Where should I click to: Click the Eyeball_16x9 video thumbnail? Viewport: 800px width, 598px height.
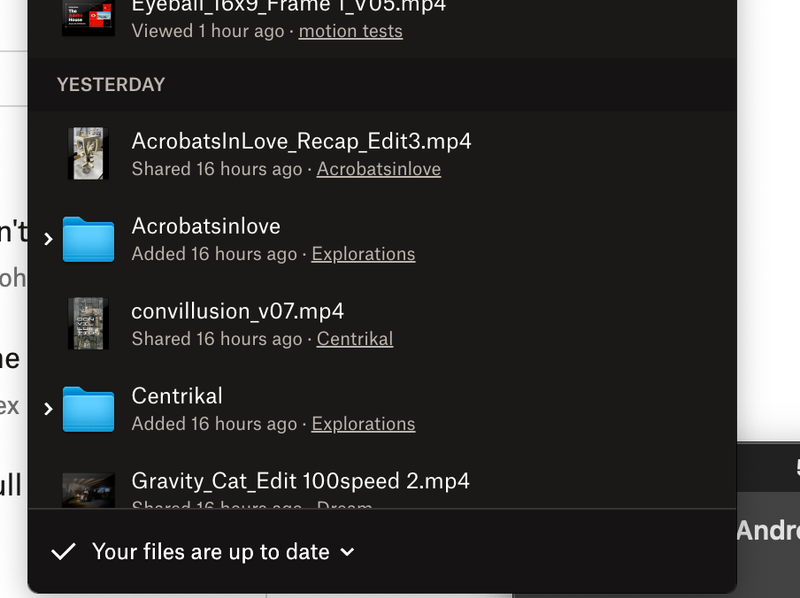[87, 17]
